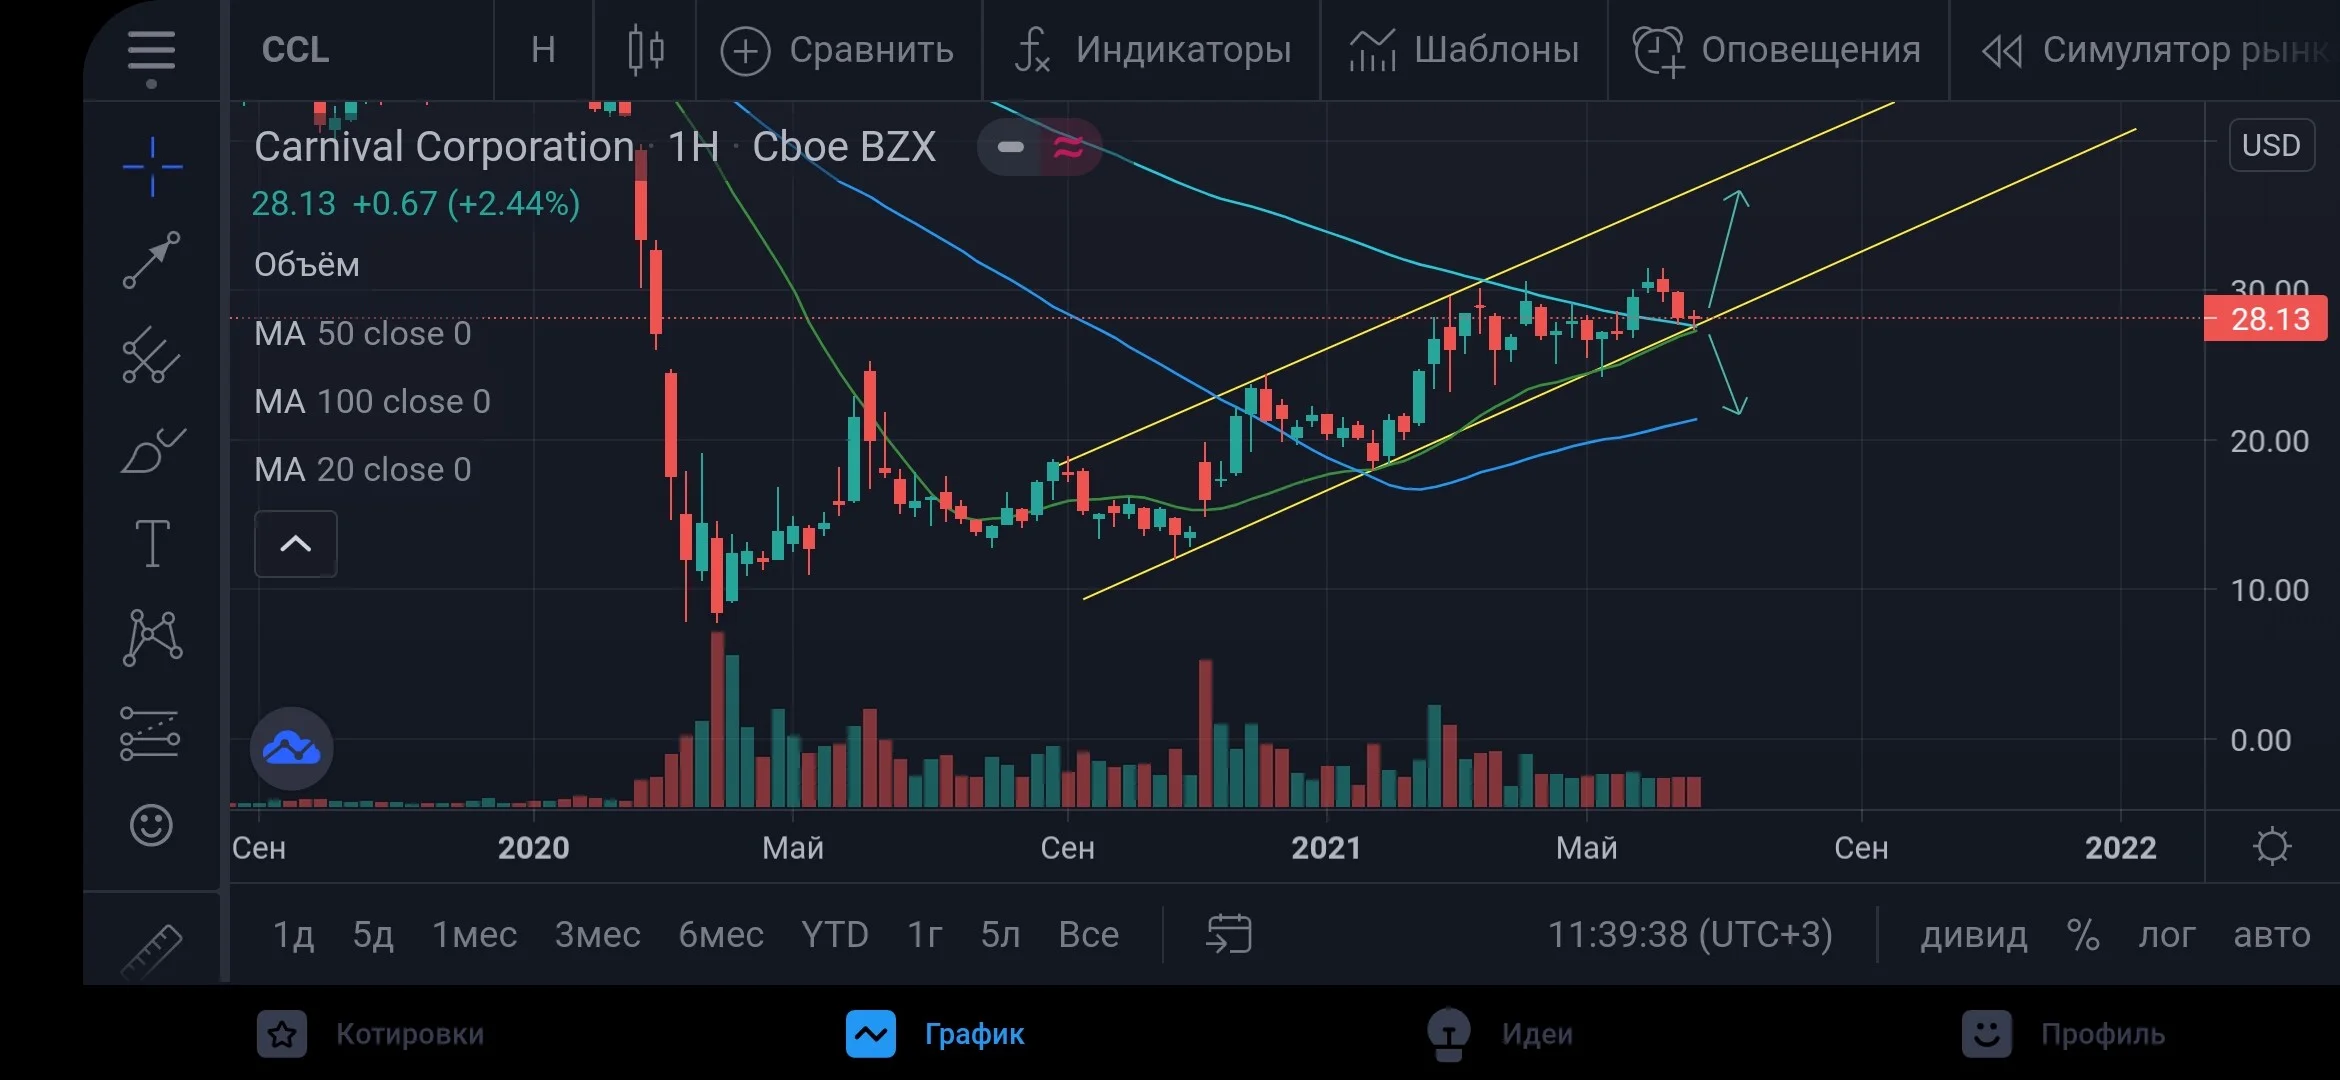Click the grey minus pill button

pyautogui.click(x=1011, y=148)
